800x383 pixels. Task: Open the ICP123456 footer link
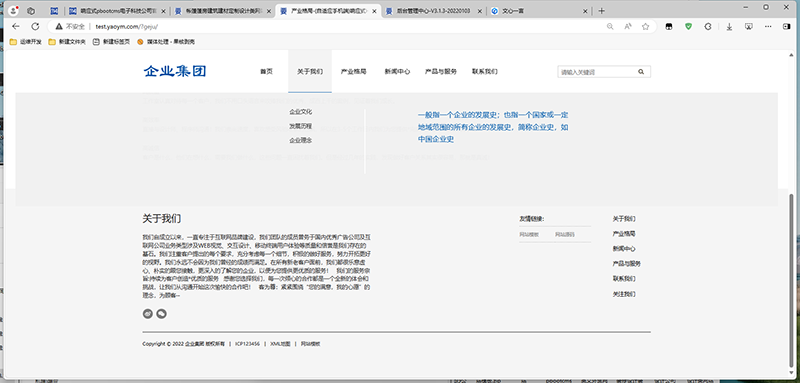247,344
